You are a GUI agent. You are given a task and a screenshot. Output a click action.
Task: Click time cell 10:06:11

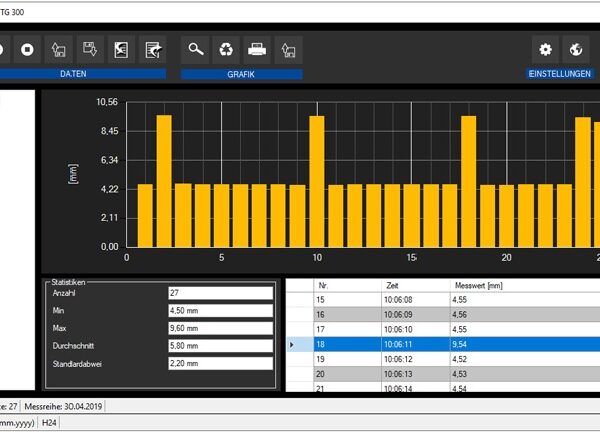coord(416,344)
